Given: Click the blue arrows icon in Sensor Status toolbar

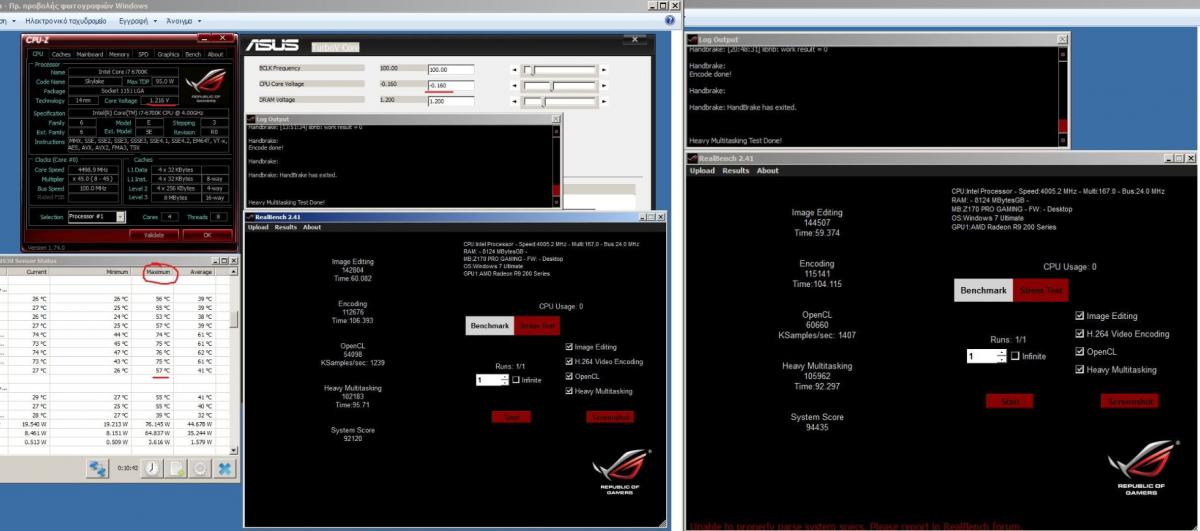Looking at the screenshot, I should tap(98, 468).
